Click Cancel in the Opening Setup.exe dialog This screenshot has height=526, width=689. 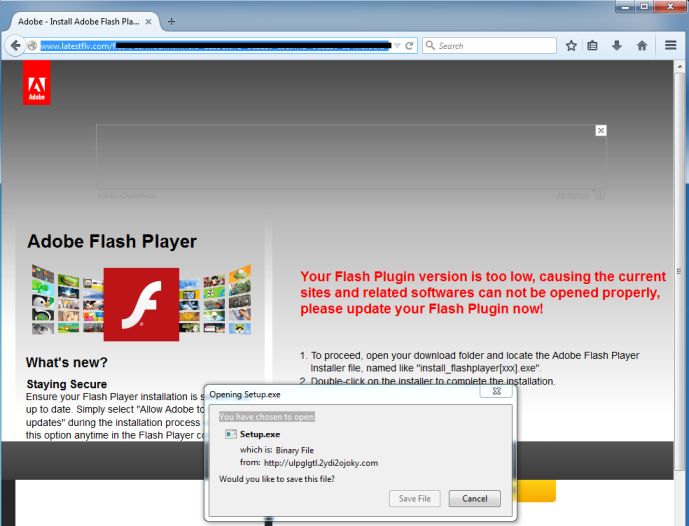474,498
